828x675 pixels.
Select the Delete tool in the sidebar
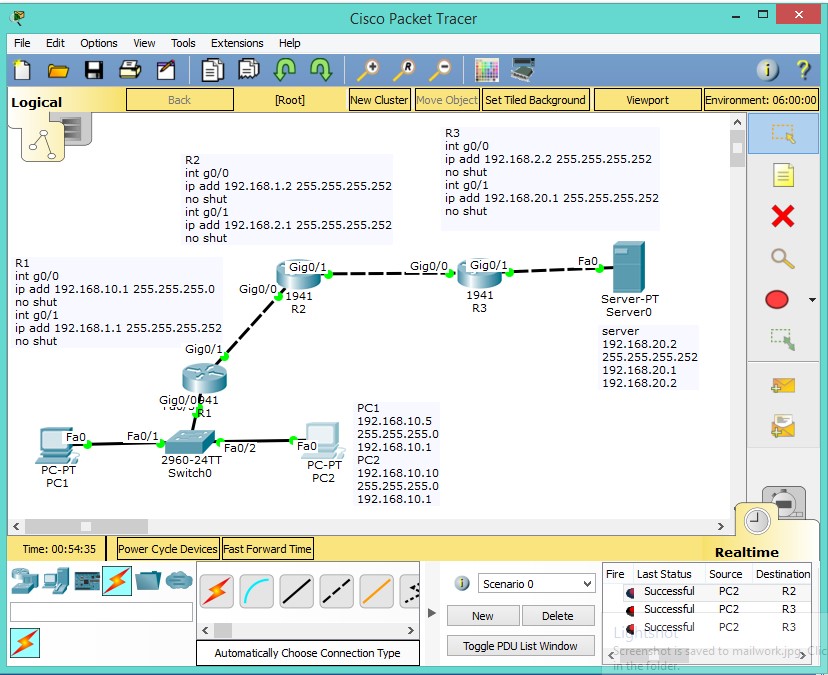pyautogui.click(x=783, y=216)
